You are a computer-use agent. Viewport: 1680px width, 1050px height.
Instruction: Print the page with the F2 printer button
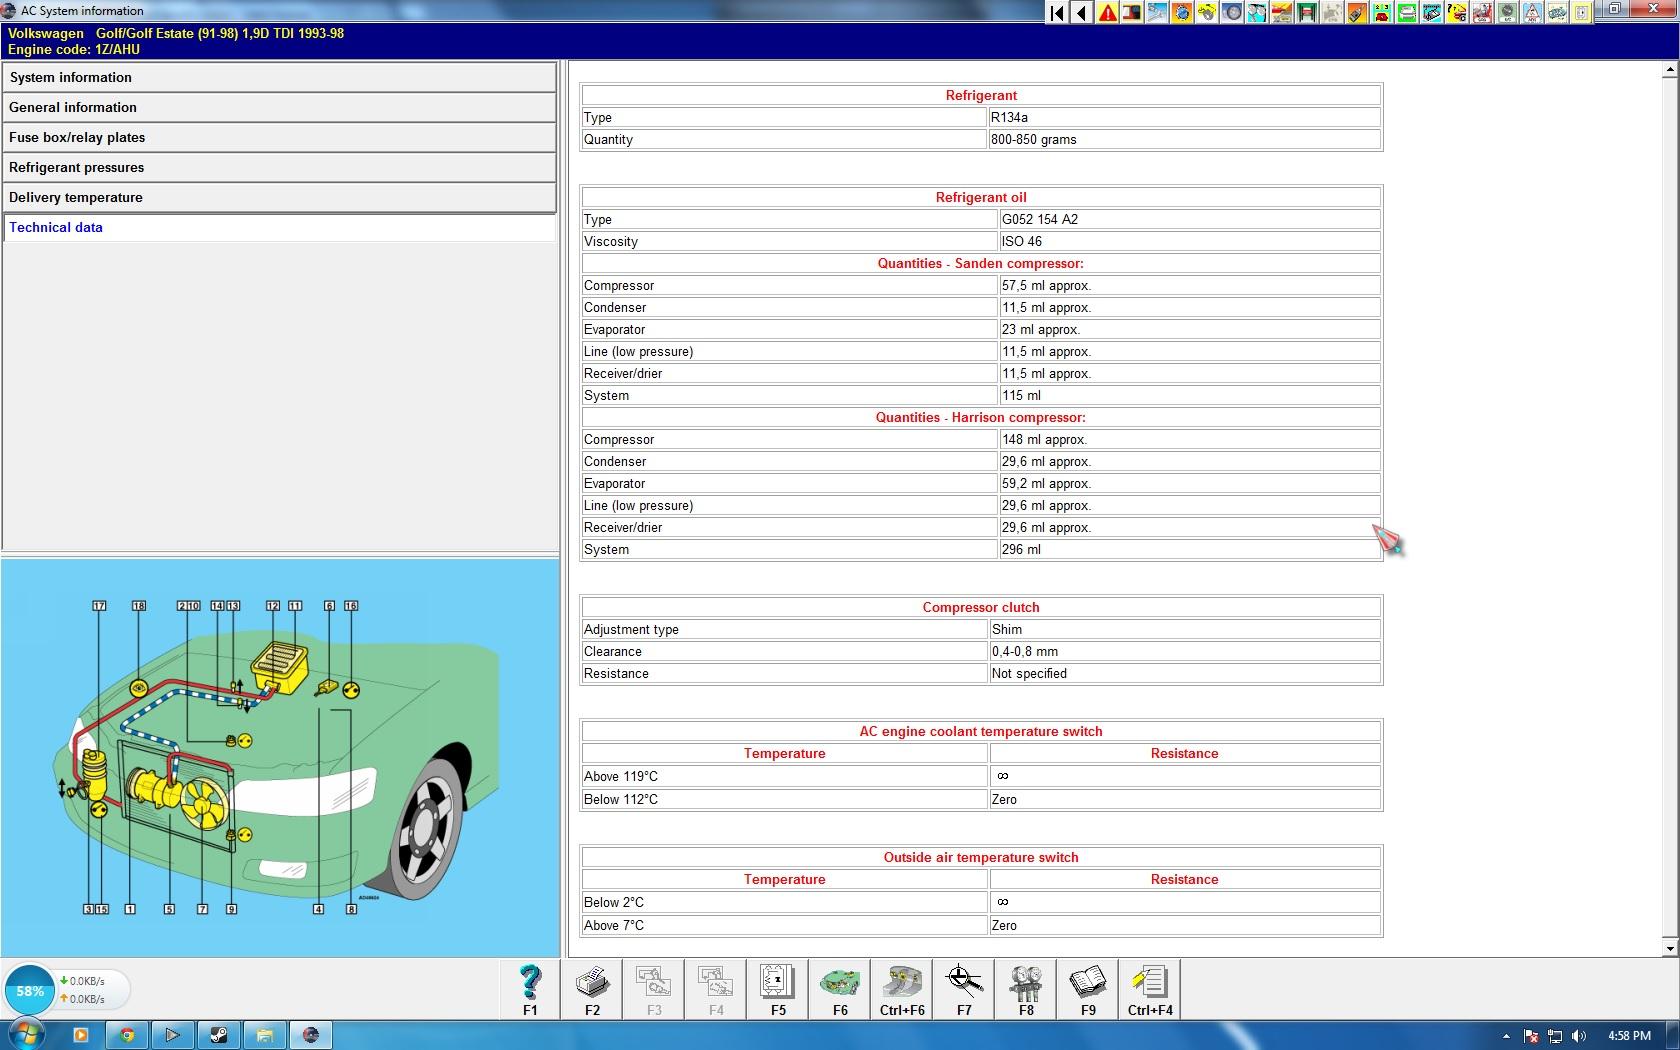pyautogui.click(x=592, y=989)
